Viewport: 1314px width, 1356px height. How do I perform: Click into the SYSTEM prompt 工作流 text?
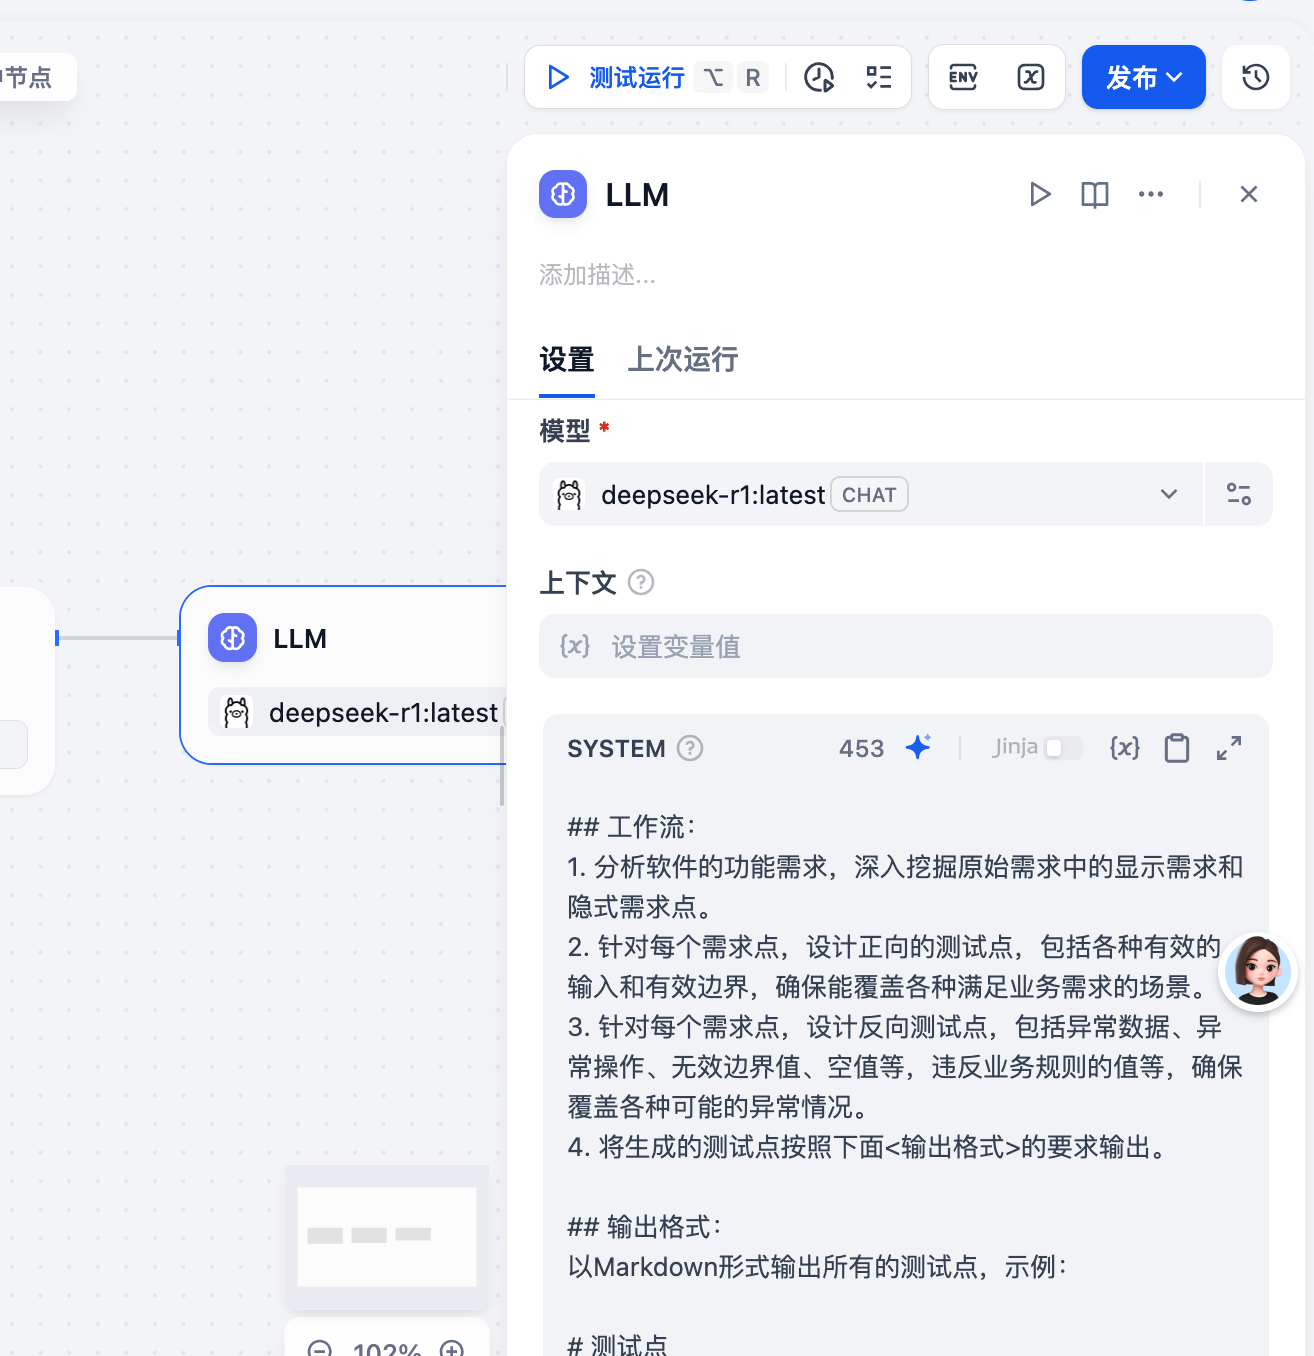632,827
